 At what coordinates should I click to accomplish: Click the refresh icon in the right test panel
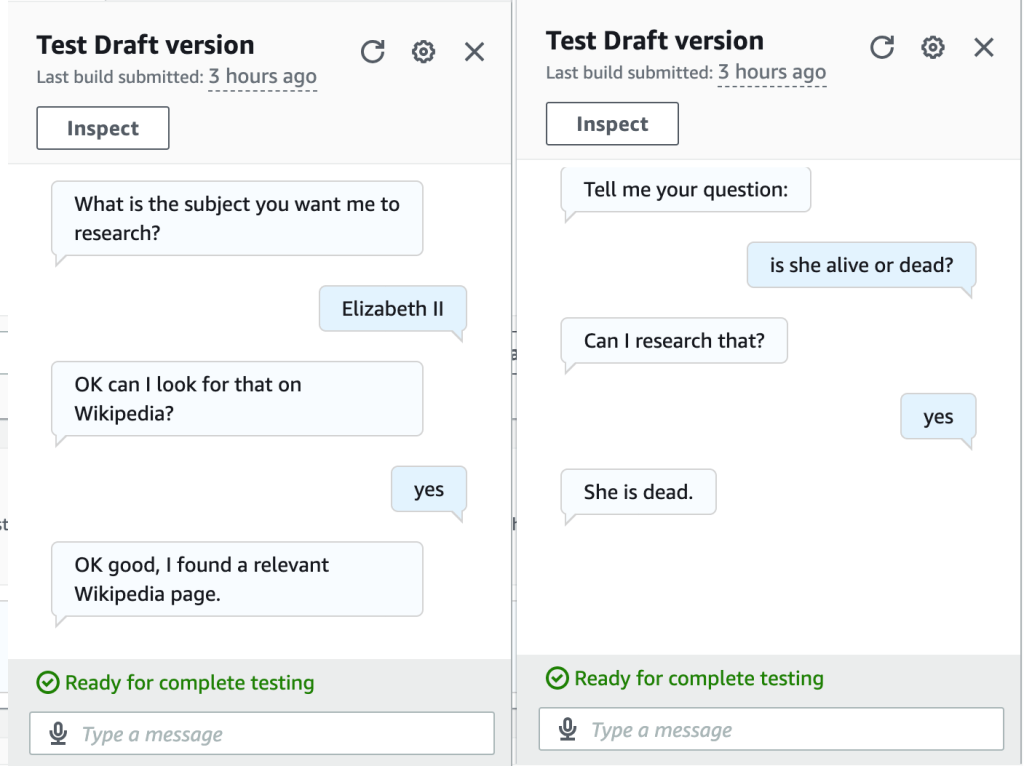[x=882, y=48]
